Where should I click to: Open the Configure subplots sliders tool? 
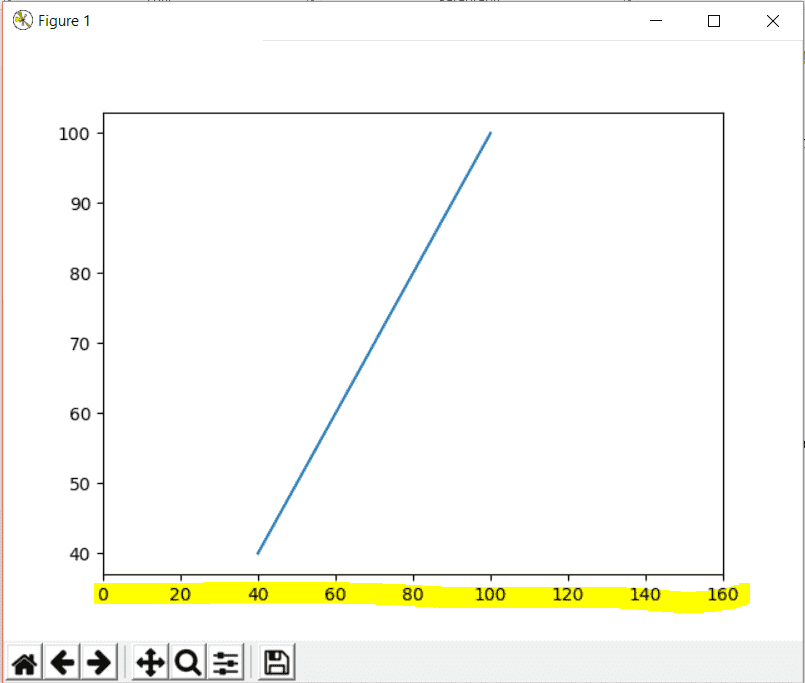[225, 662]
